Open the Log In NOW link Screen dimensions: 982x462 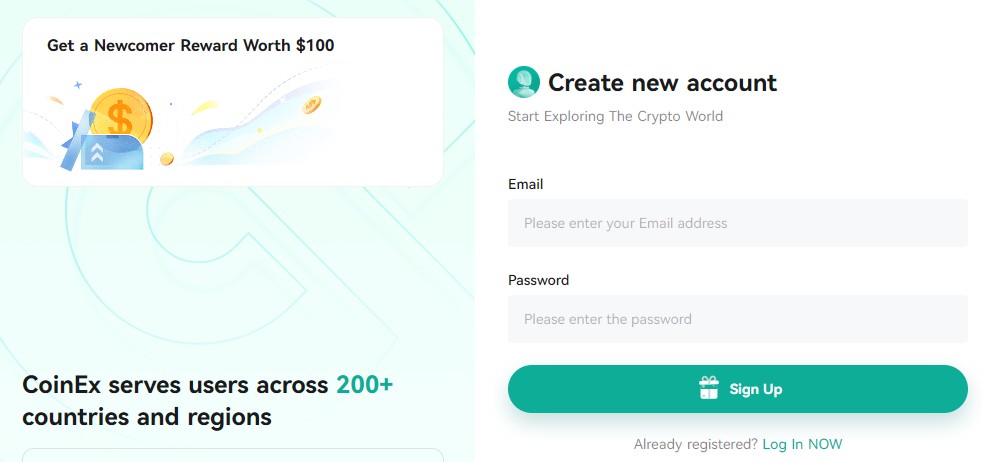802,444
